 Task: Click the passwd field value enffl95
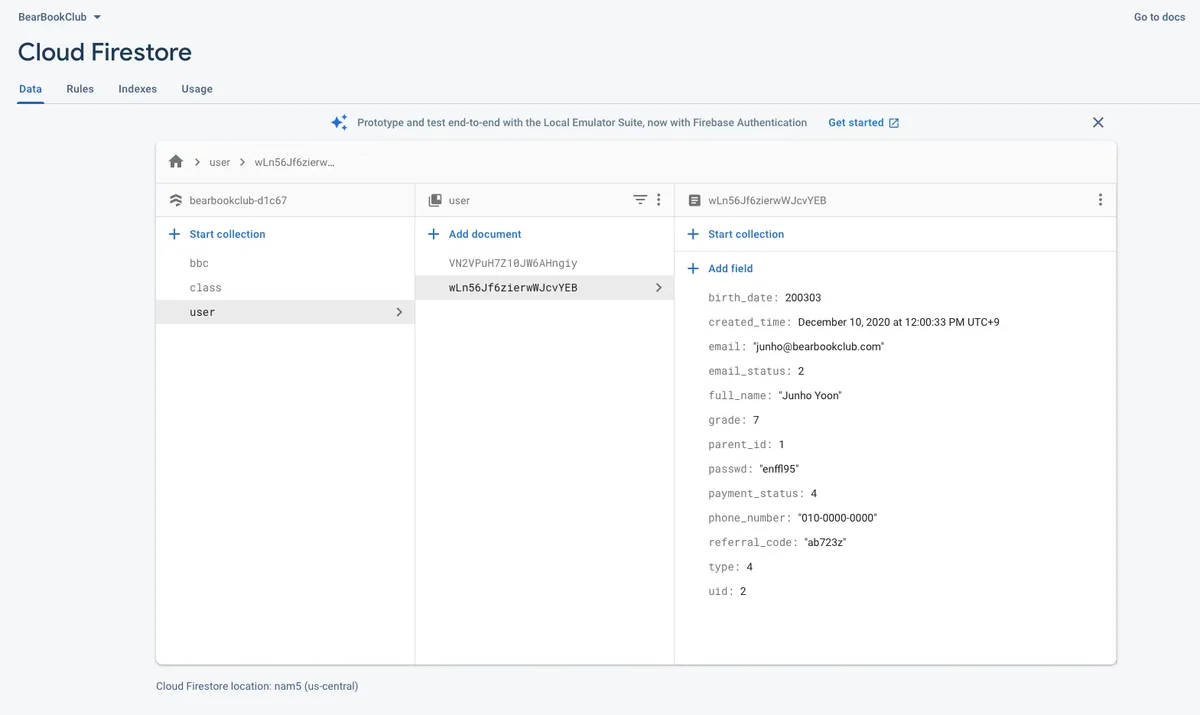pyautogui.click(x=779, y=469)
